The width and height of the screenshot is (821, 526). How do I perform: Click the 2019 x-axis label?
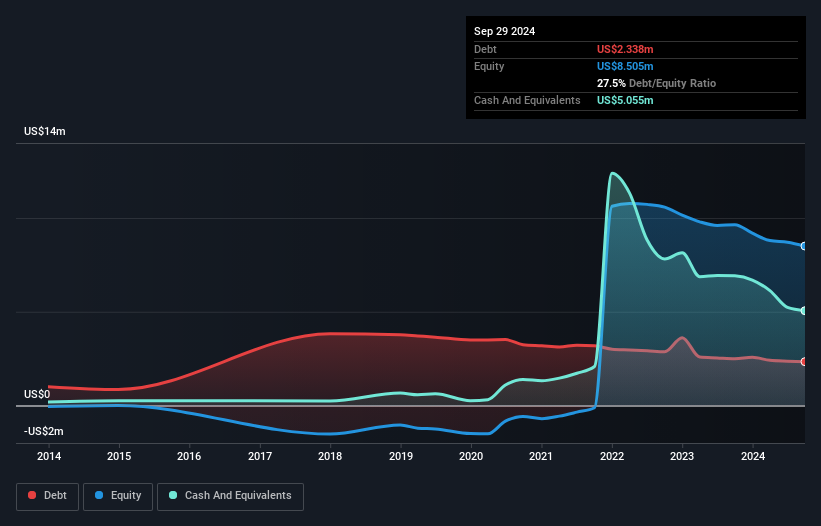(401, 456)
